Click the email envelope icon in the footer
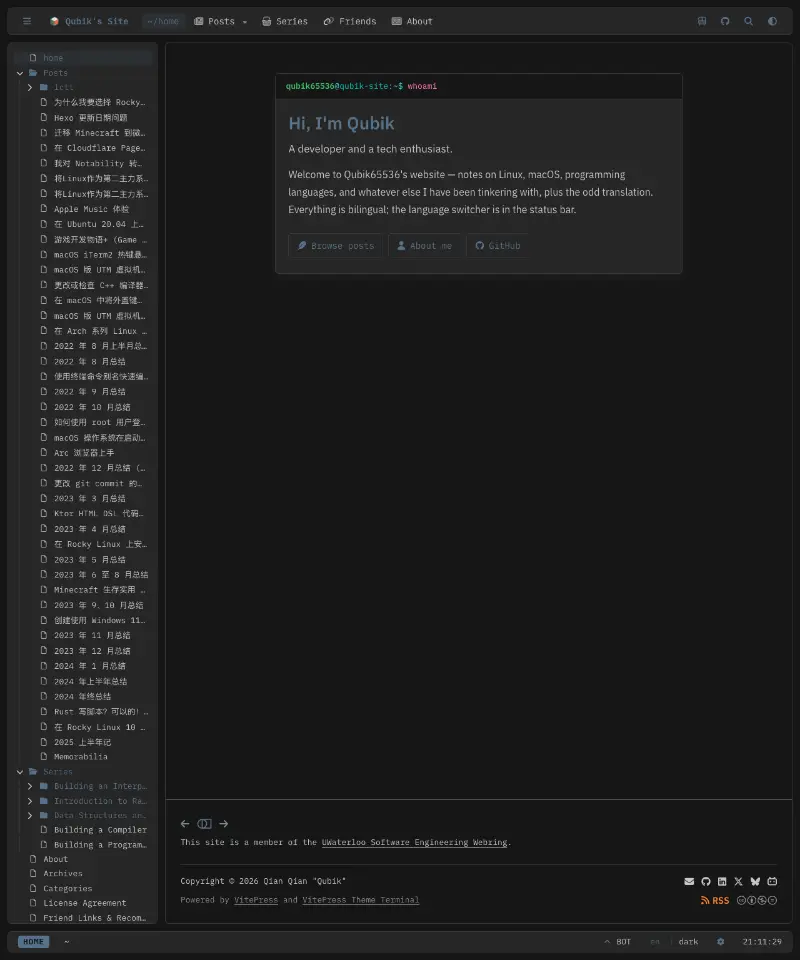Viewport: 800px width, 960px height. click(689, 882)
